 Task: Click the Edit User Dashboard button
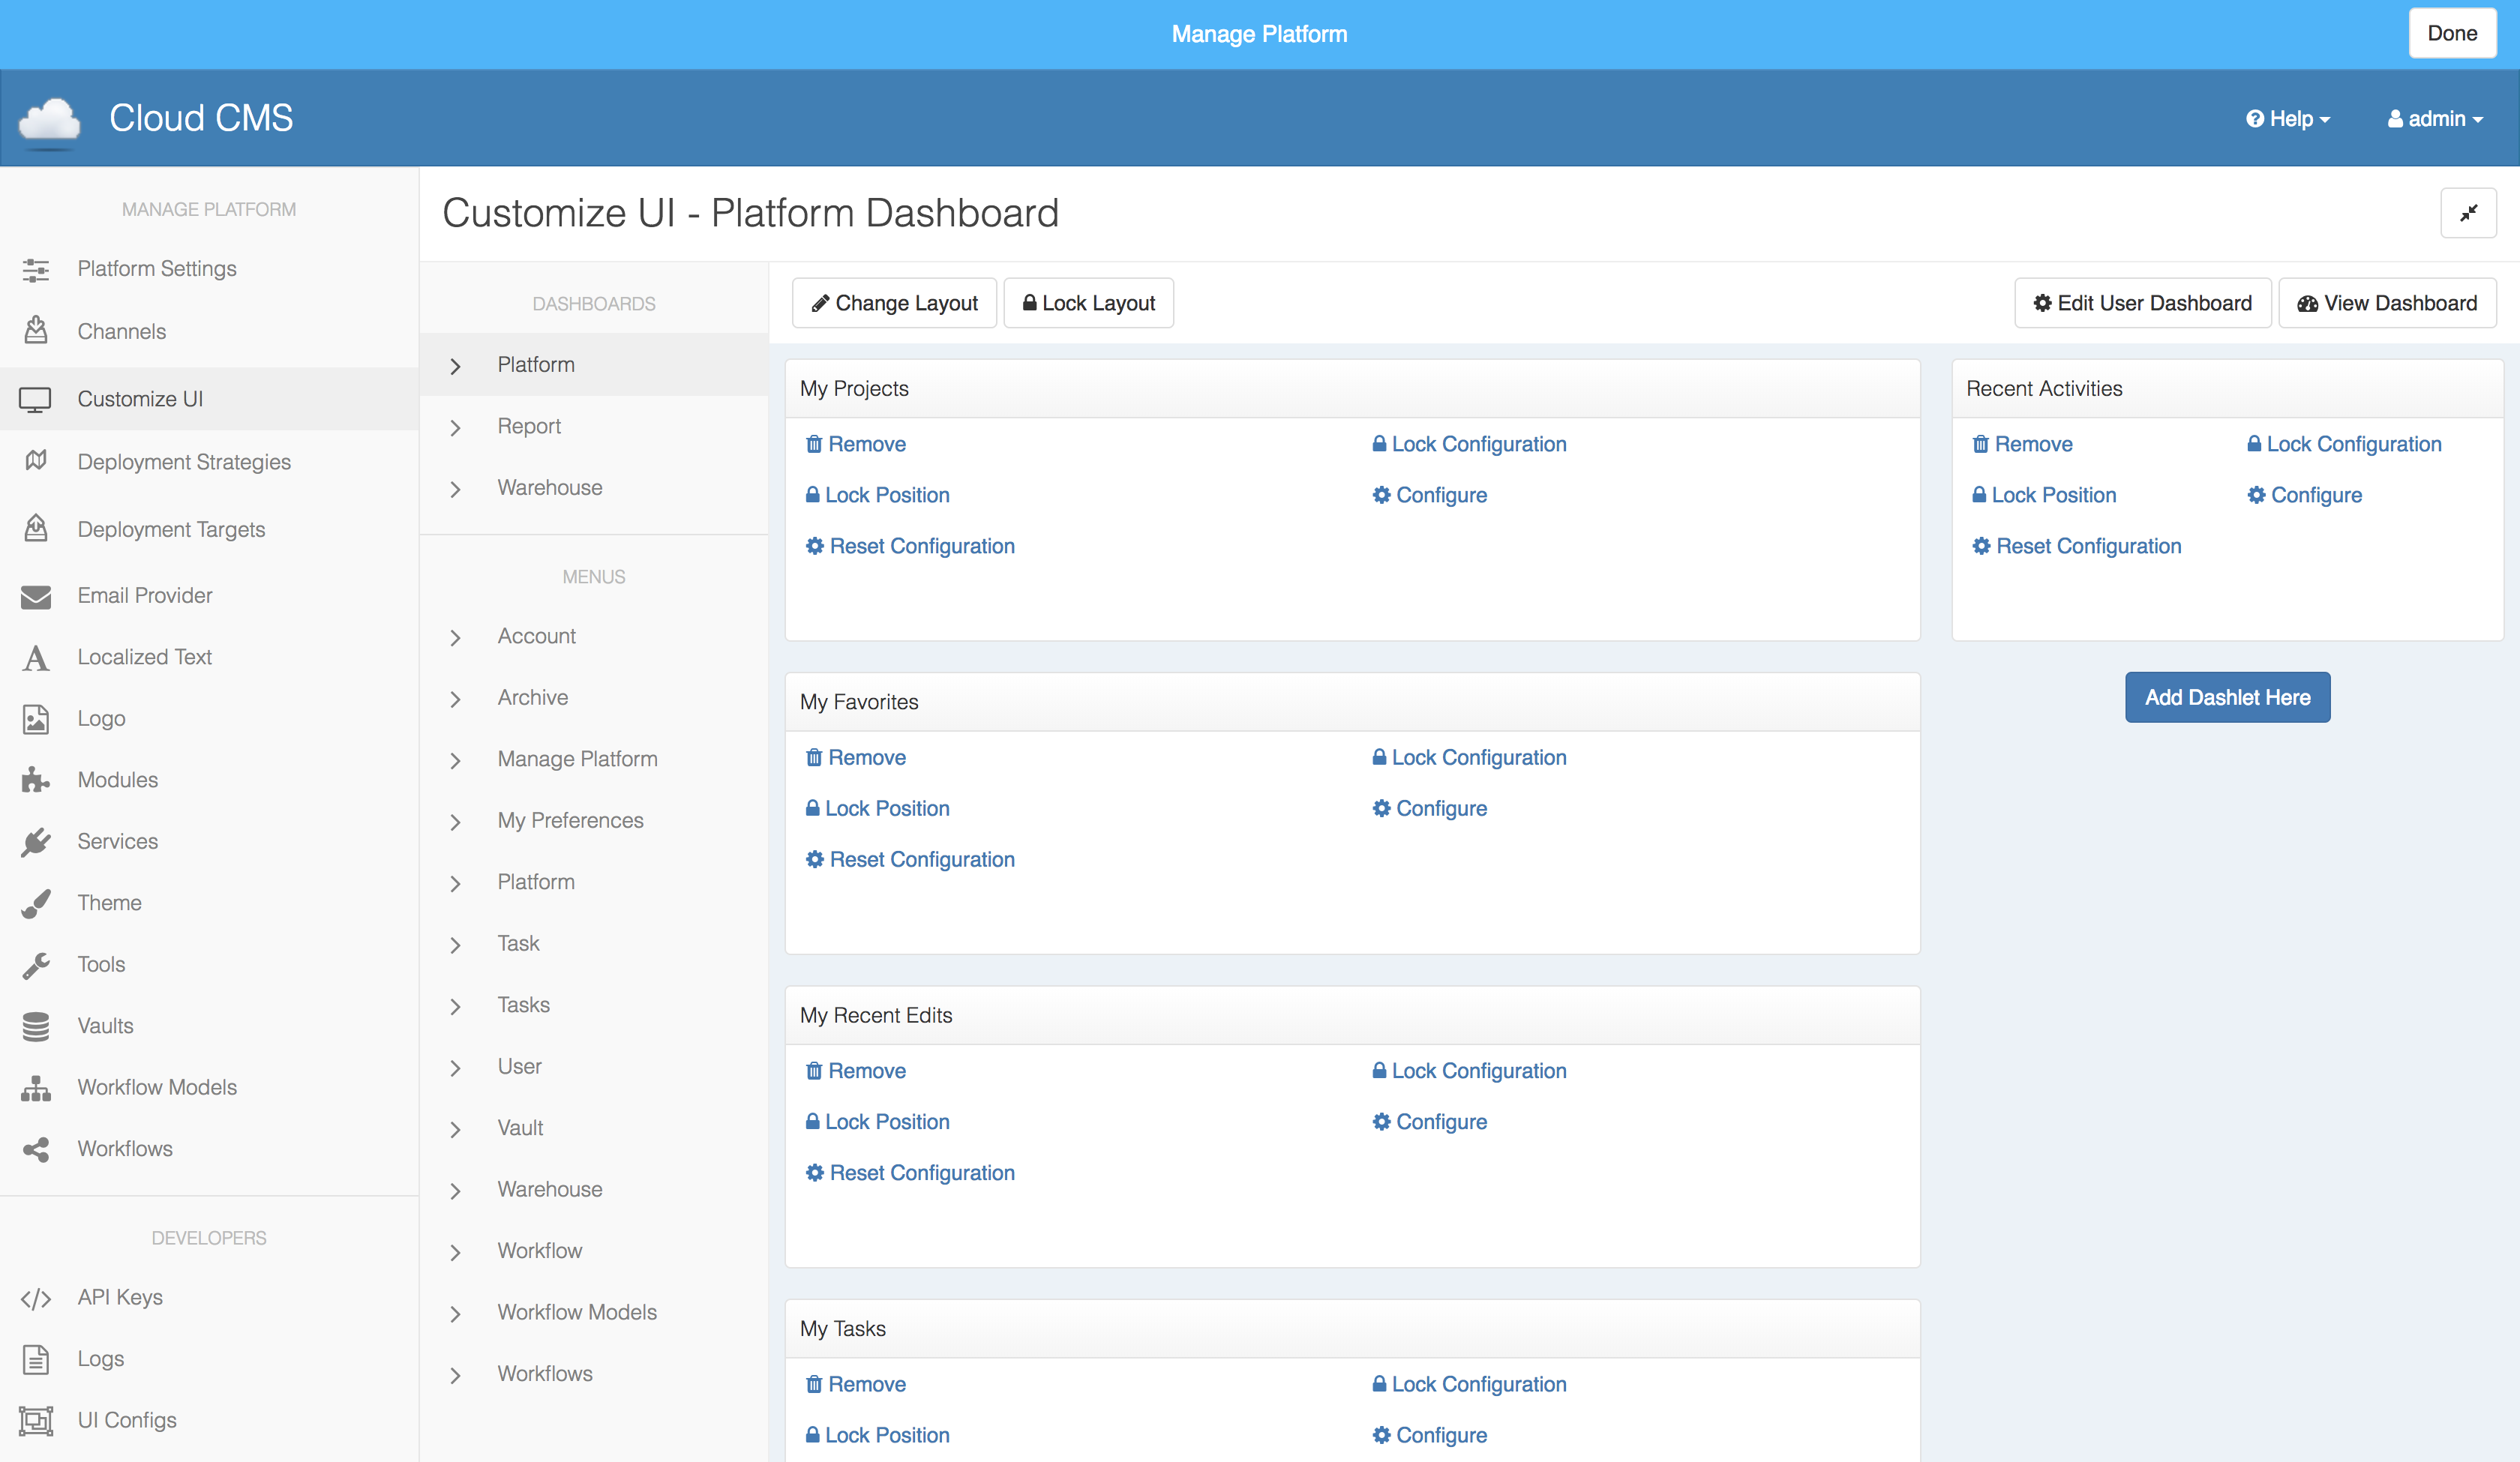tap(2142, 302)
